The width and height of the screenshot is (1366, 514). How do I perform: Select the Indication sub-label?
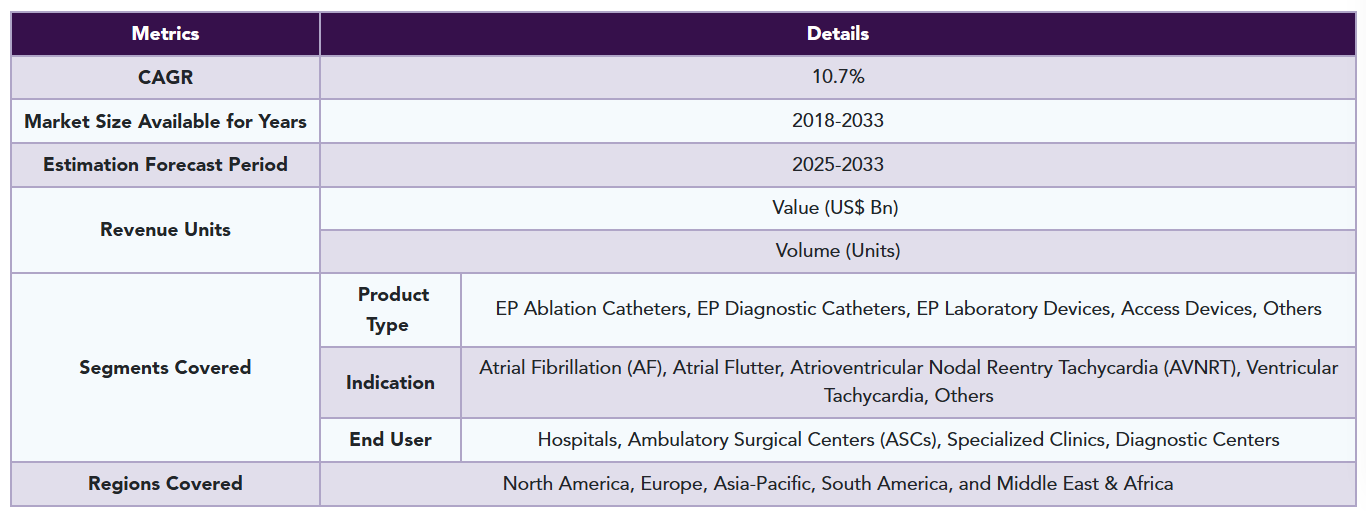(x=390, y=382)
